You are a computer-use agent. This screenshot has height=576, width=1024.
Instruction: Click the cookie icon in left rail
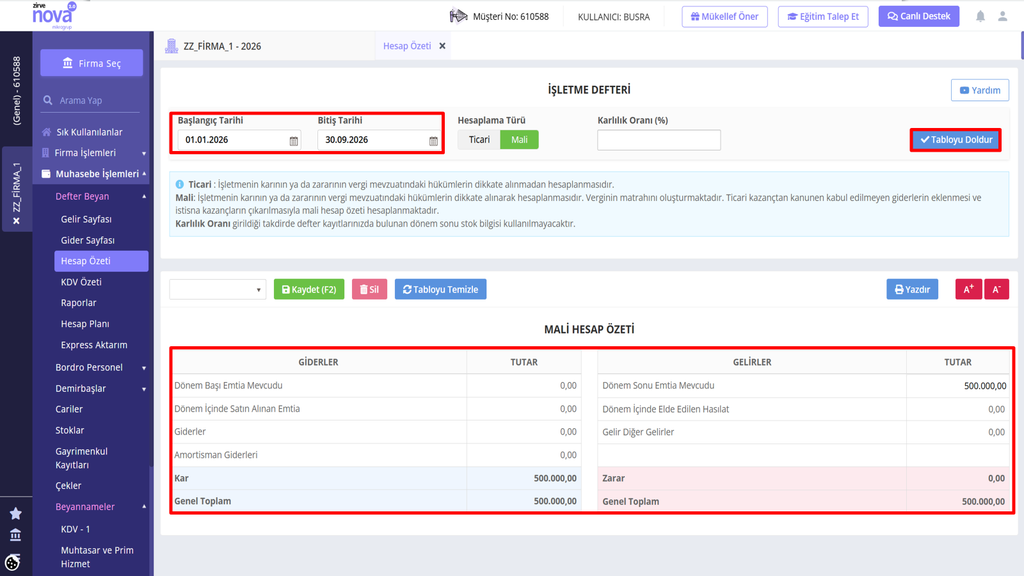click(12, 562)
